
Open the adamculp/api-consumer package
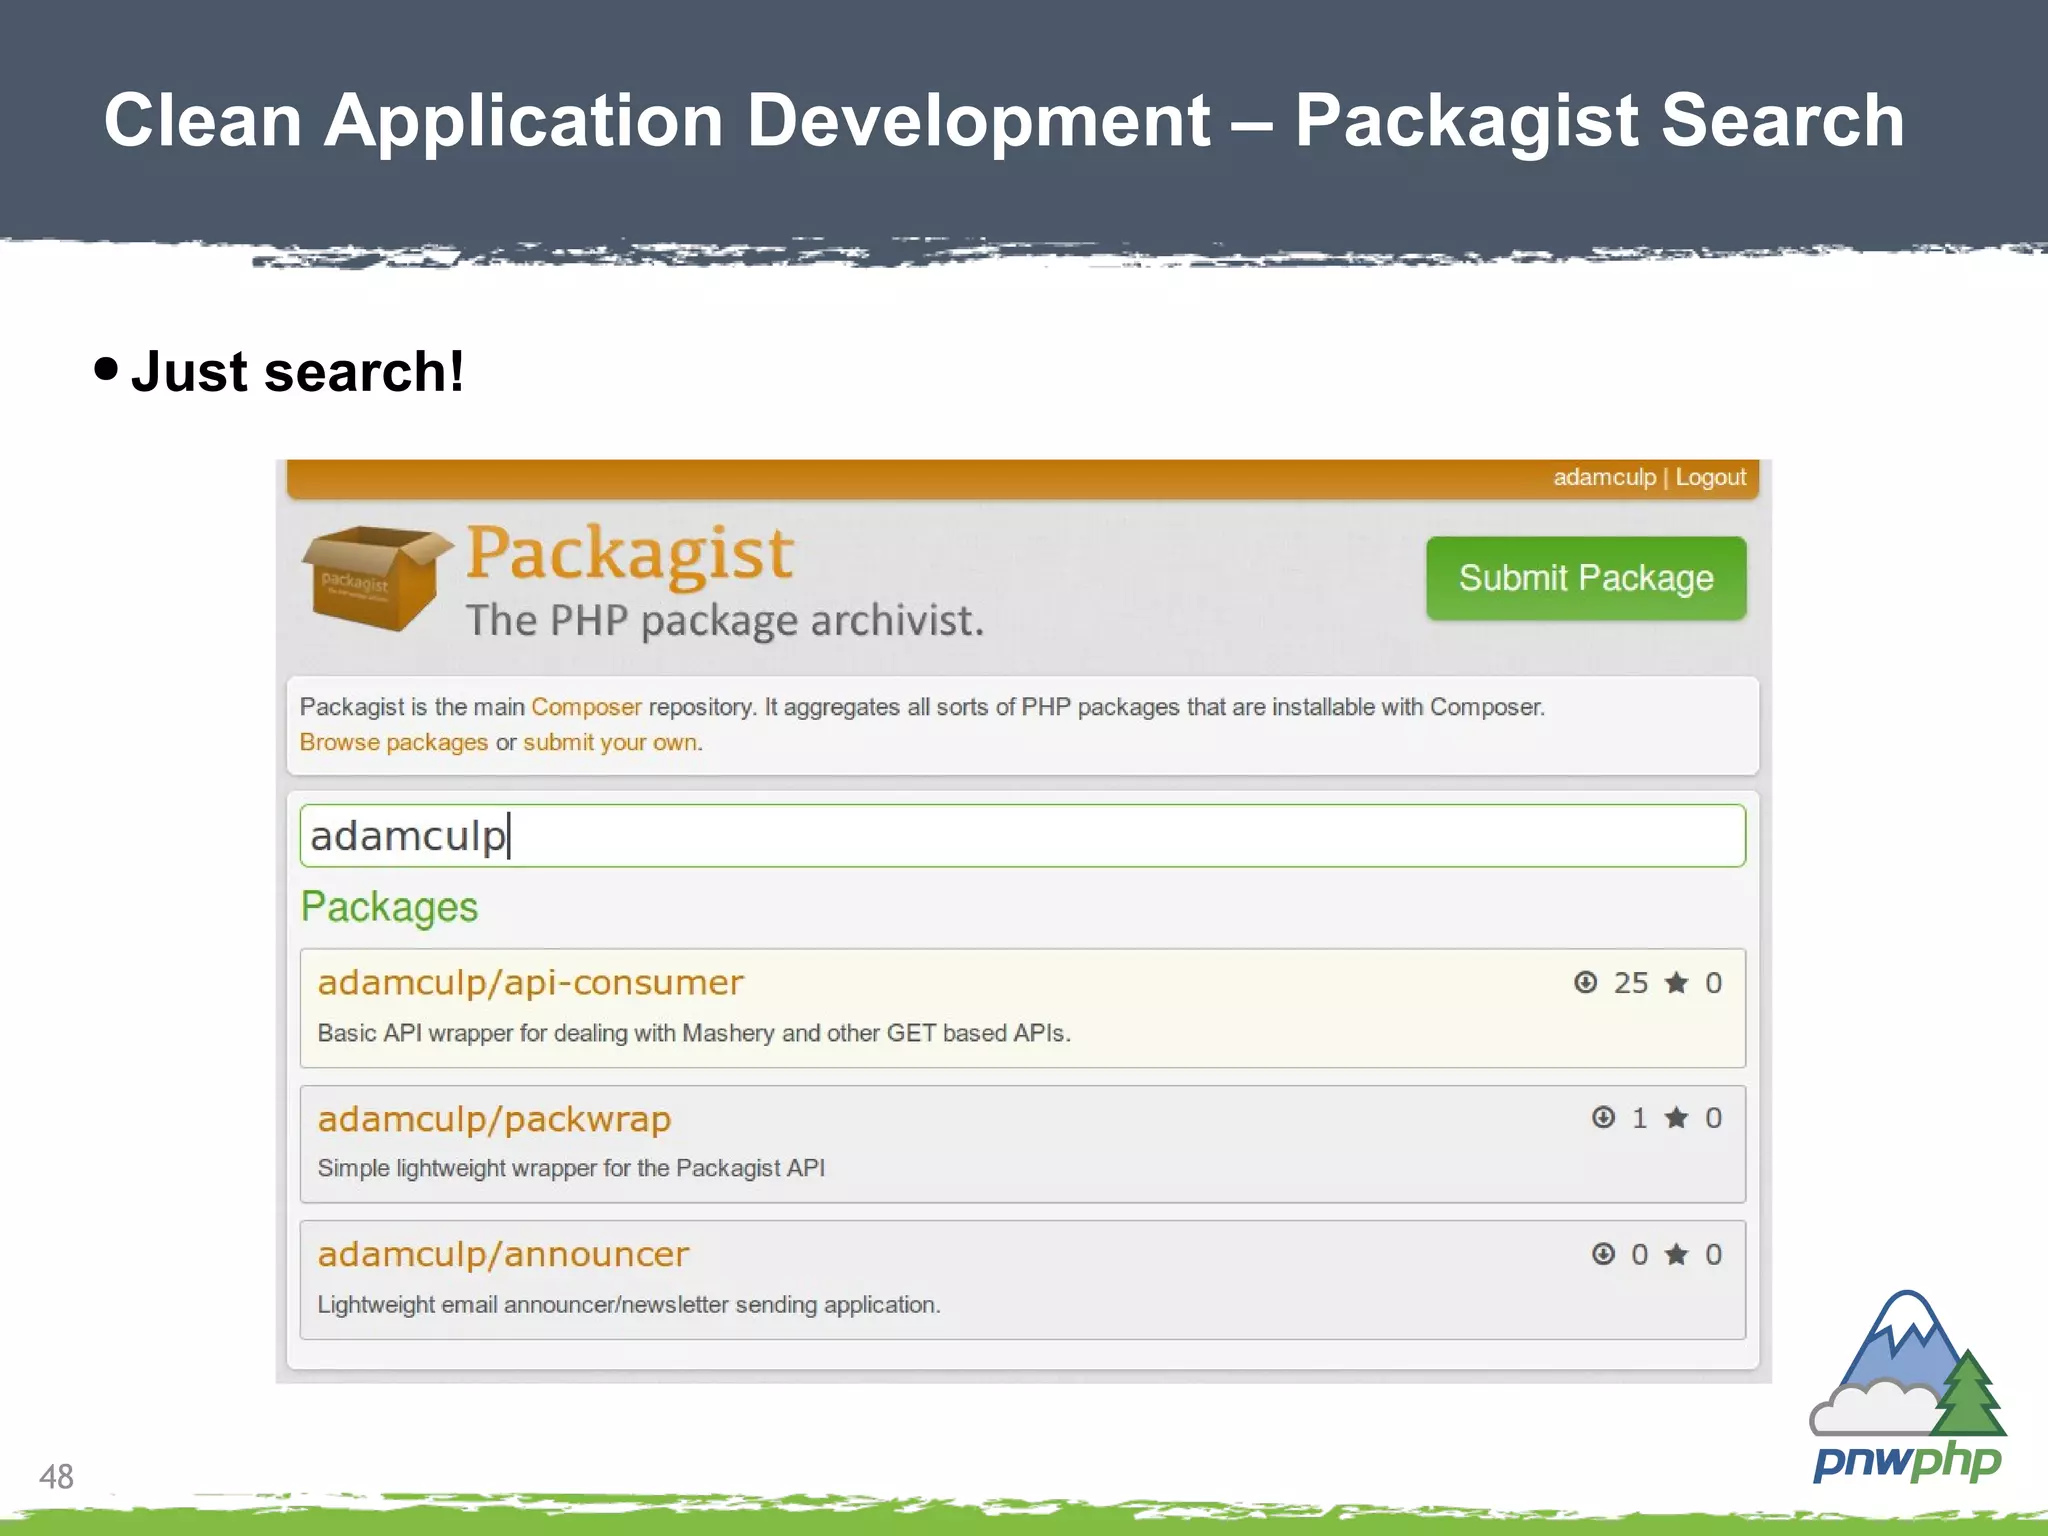531,982
